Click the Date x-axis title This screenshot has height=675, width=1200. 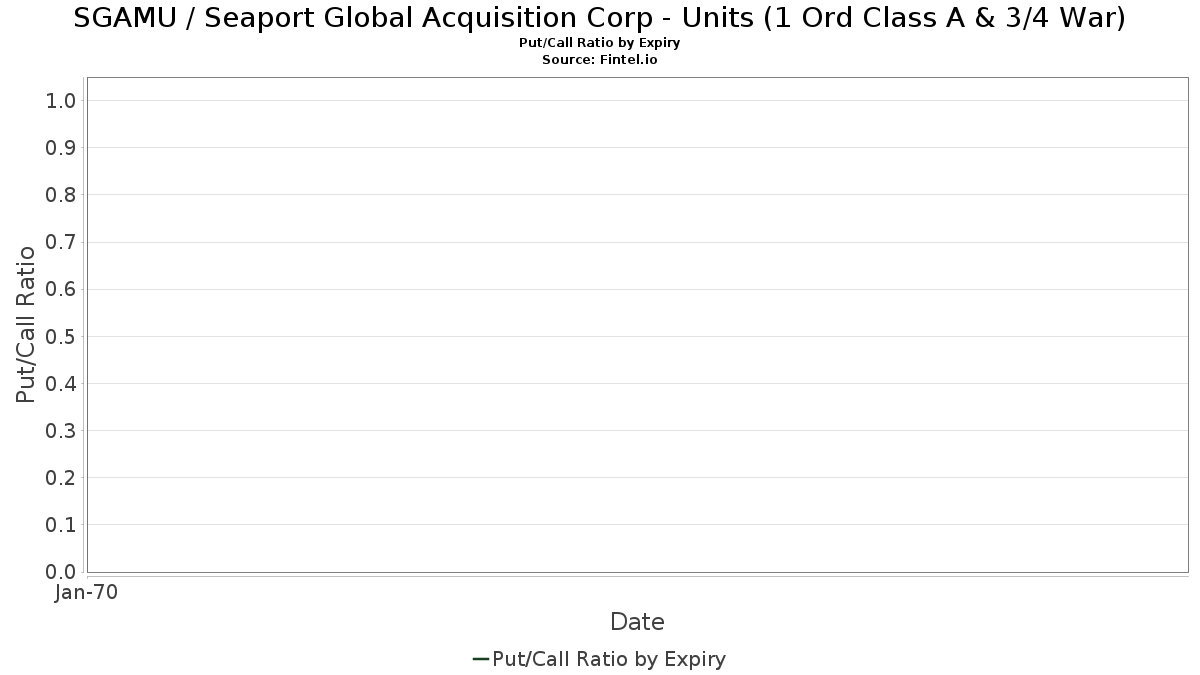(x=637, y=622)
